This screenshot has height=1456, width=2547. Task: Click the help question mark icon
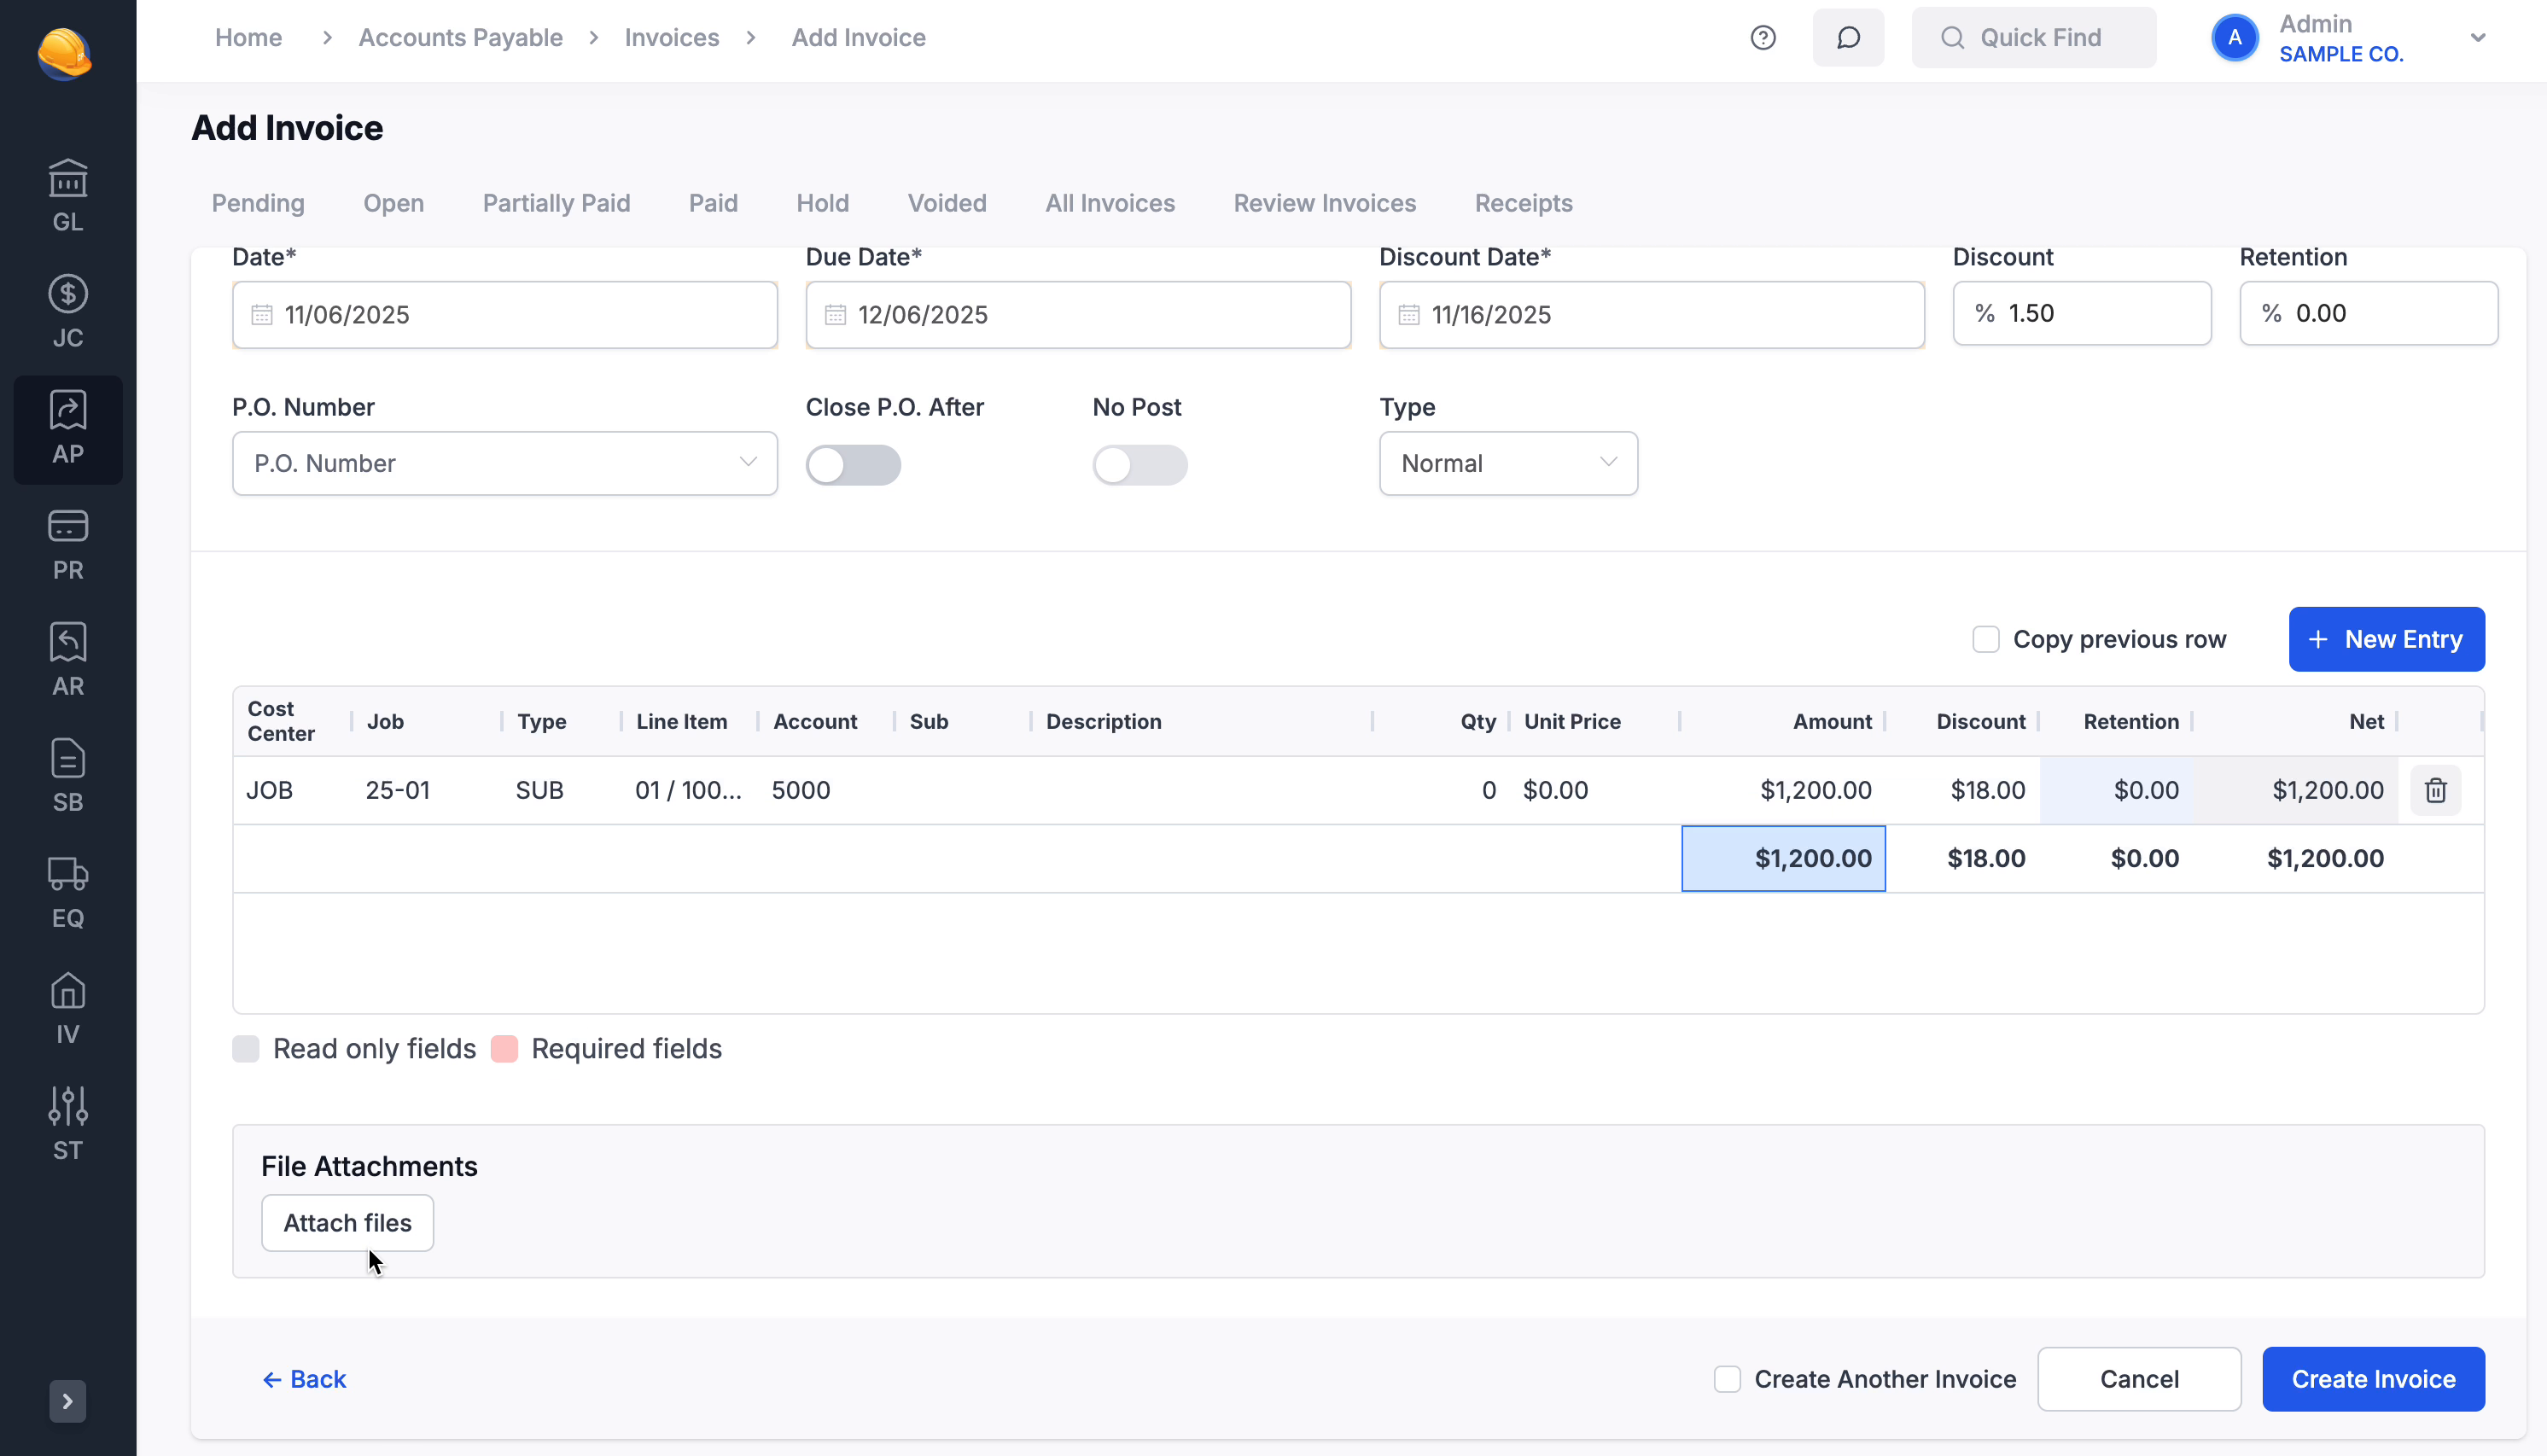coord(1763,37)
